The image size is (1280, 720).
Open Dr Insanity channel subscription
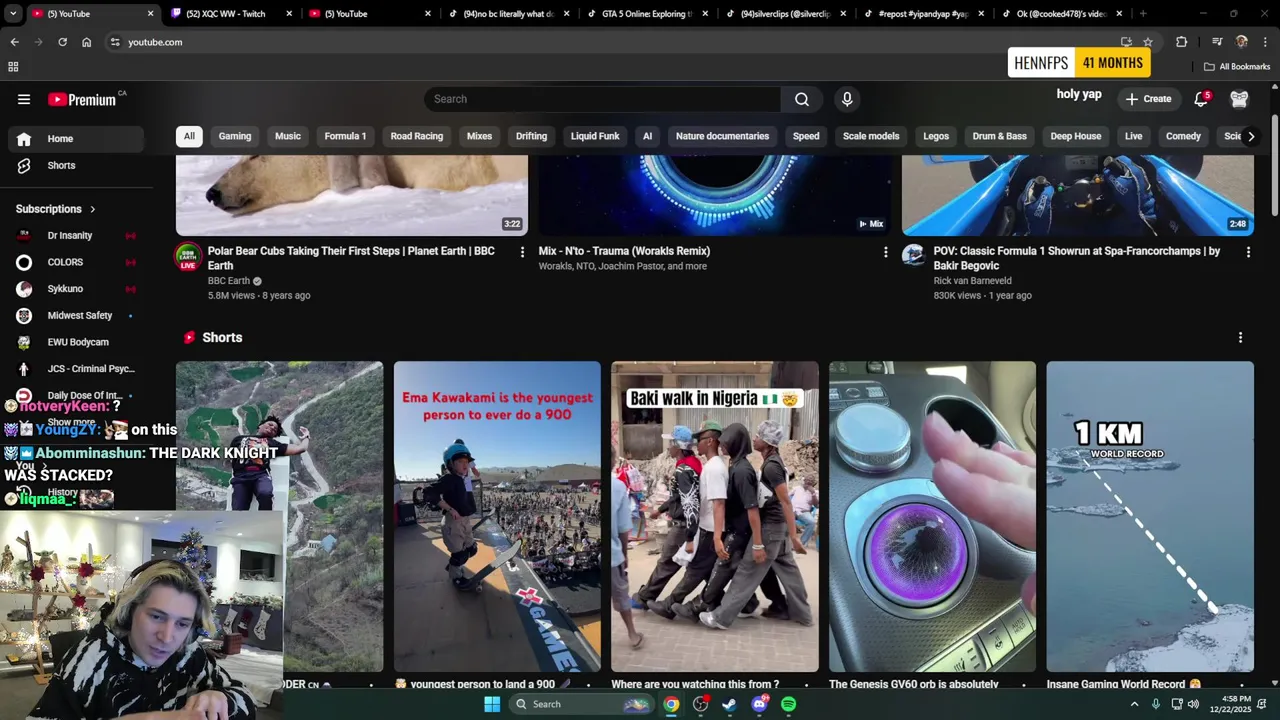[x=76, y=235]
